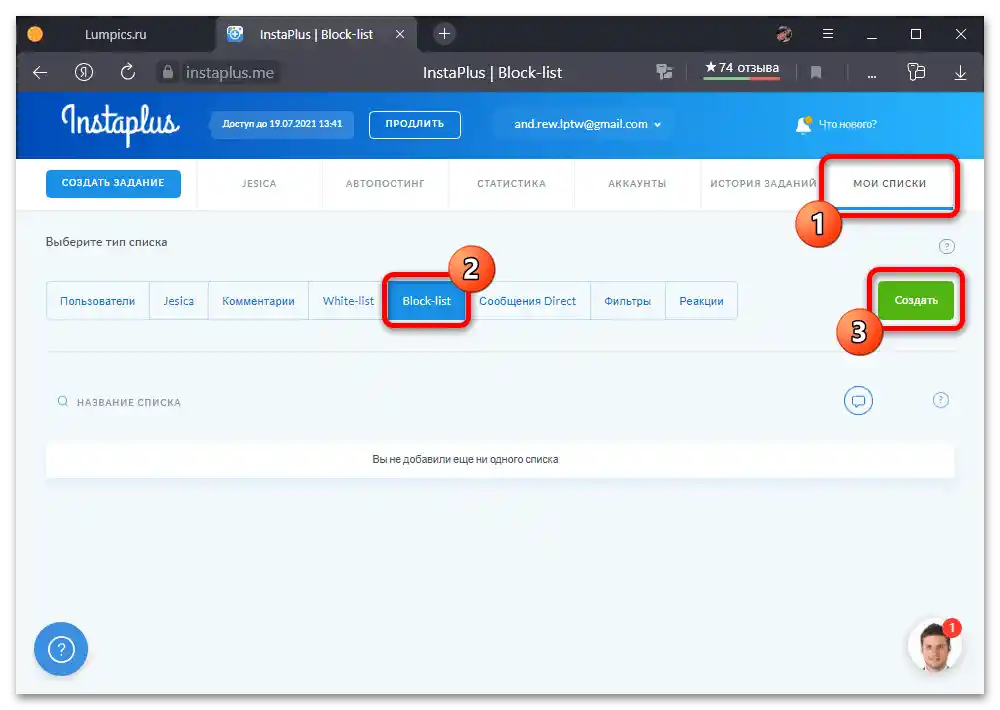The width and height of the screenshot is (1000, 710).
Task: Open the browser hamburger menu
Action: click(828, 34)
